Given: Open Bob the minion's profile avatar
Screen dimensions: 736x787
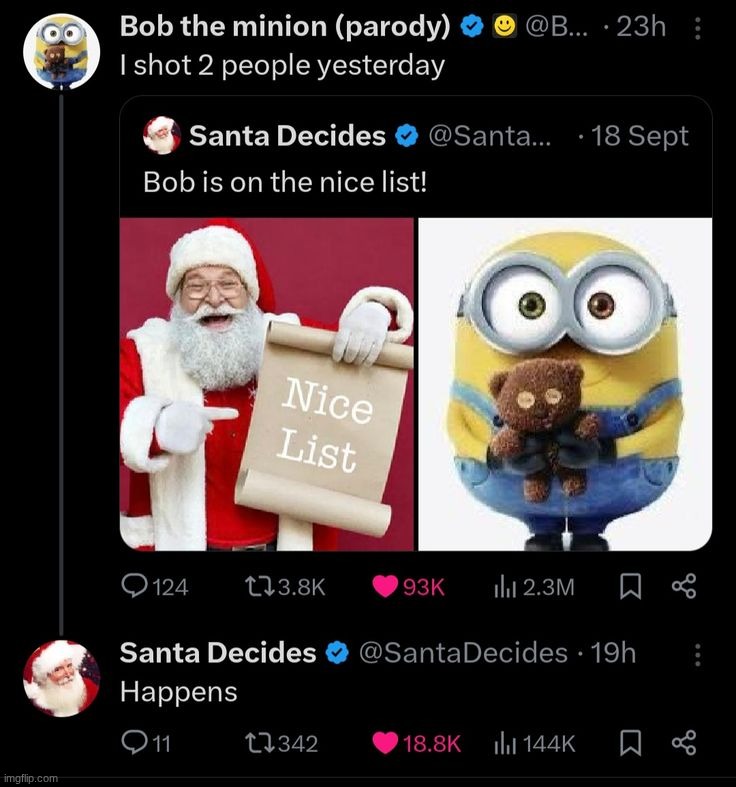Looking at the screenshot, I should pyautogui.click(x=59, y=49).
